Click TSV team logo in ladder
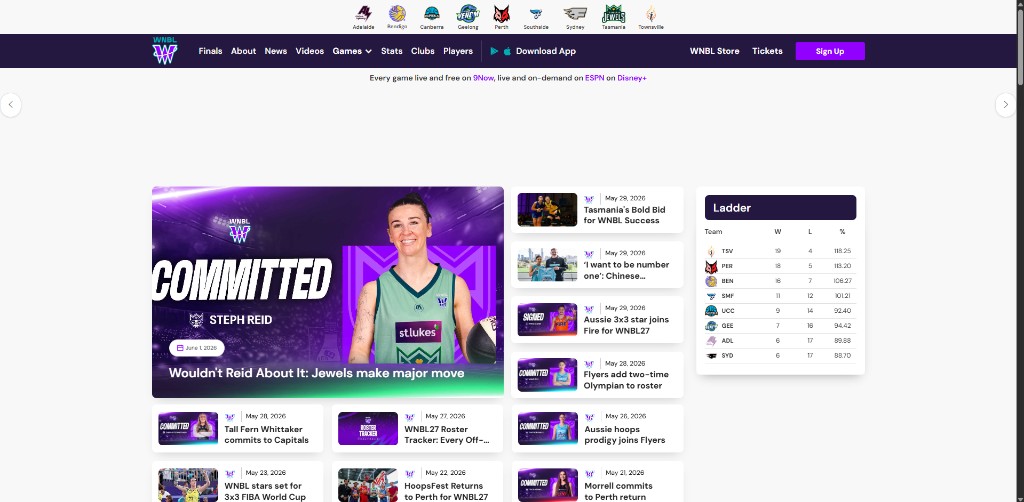 [x=711, y=251]
